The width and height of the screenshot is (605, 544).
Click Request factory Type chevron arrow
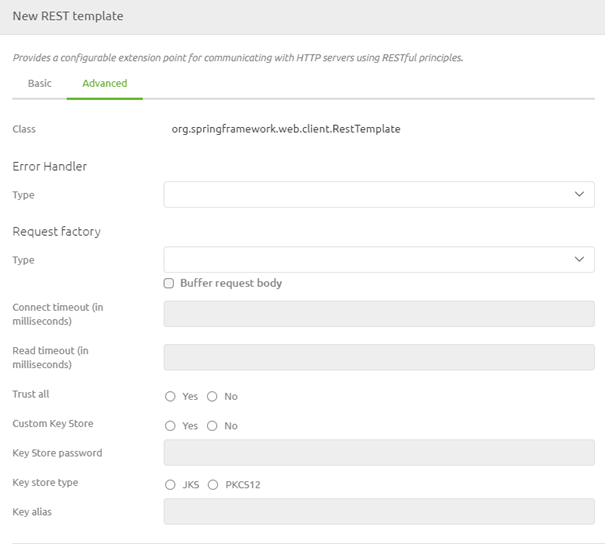579,259
